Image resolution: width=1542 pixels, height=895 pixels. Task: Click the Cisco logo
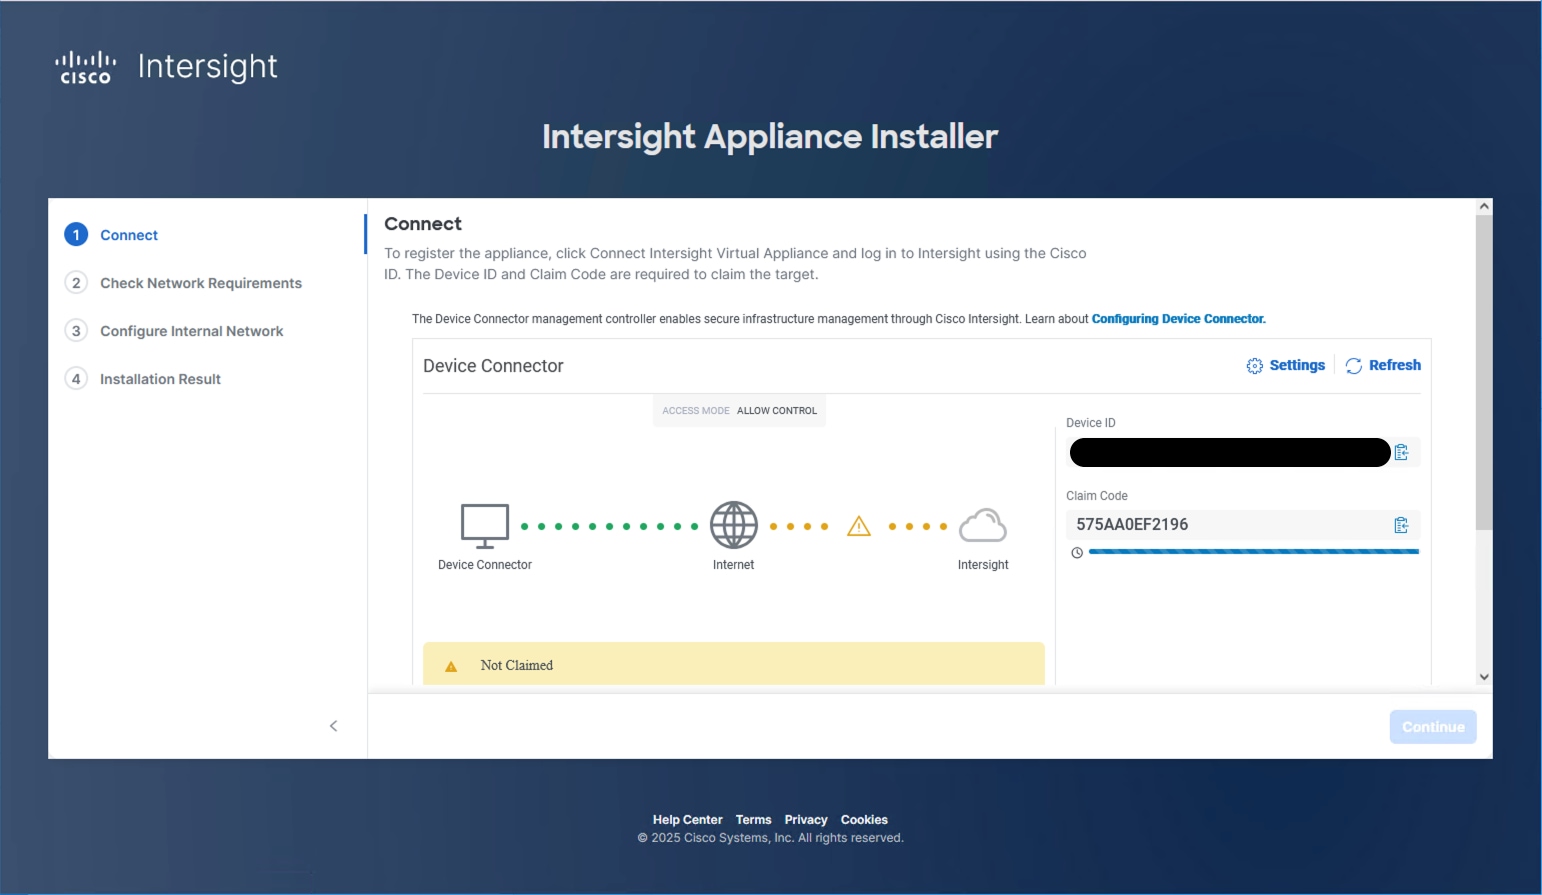[x=85, y=67]
